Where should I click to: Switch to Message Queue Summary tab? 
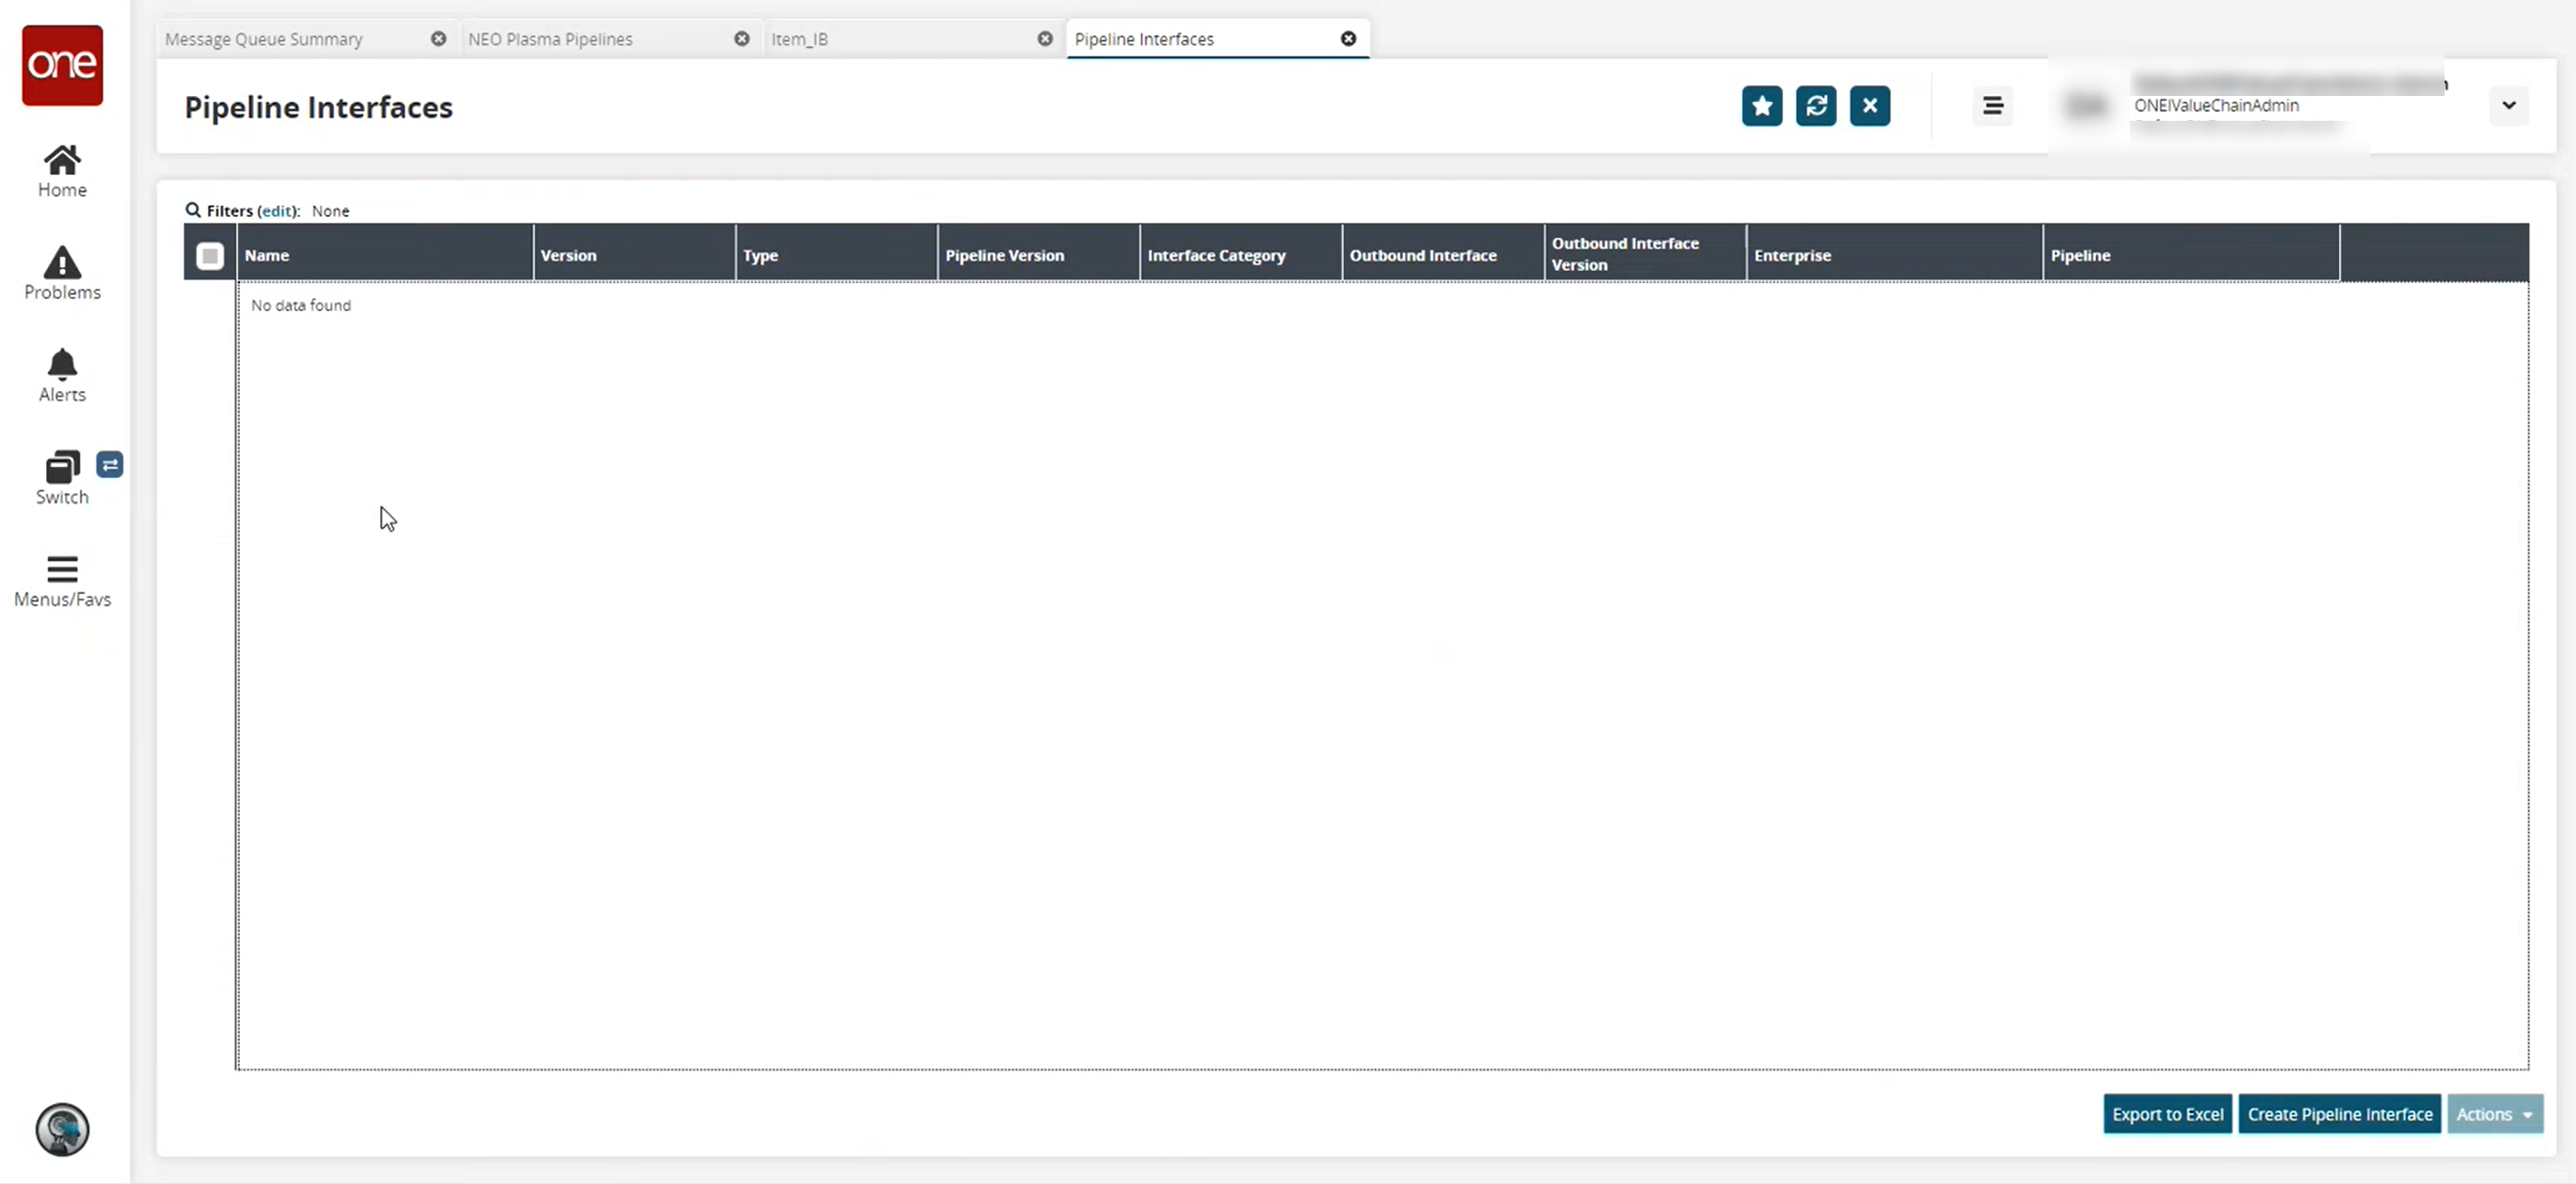tap(264, 39)
